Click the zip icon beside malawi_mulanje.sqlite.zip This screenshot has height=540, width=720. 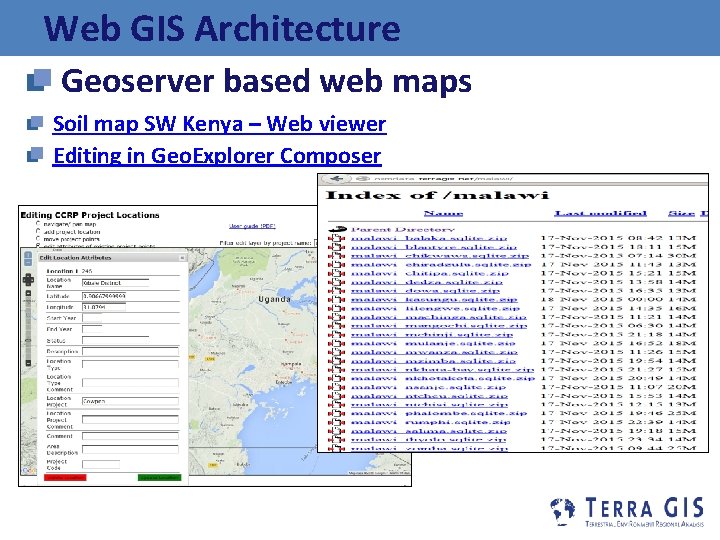(337, 343)
